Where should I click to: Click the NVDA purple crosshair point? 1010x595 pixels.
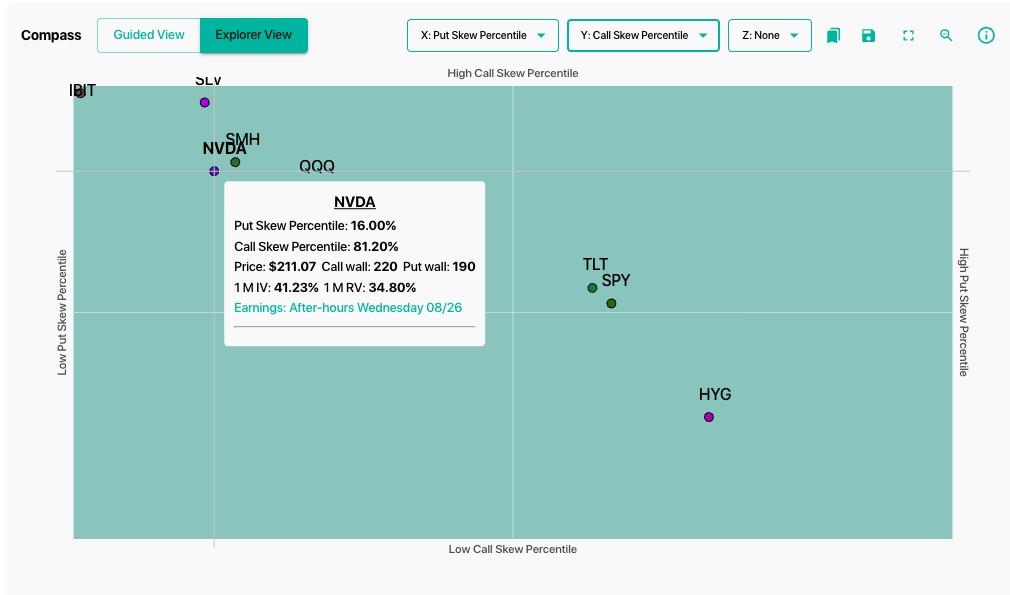pyautogui.click(x=214, y=171)
